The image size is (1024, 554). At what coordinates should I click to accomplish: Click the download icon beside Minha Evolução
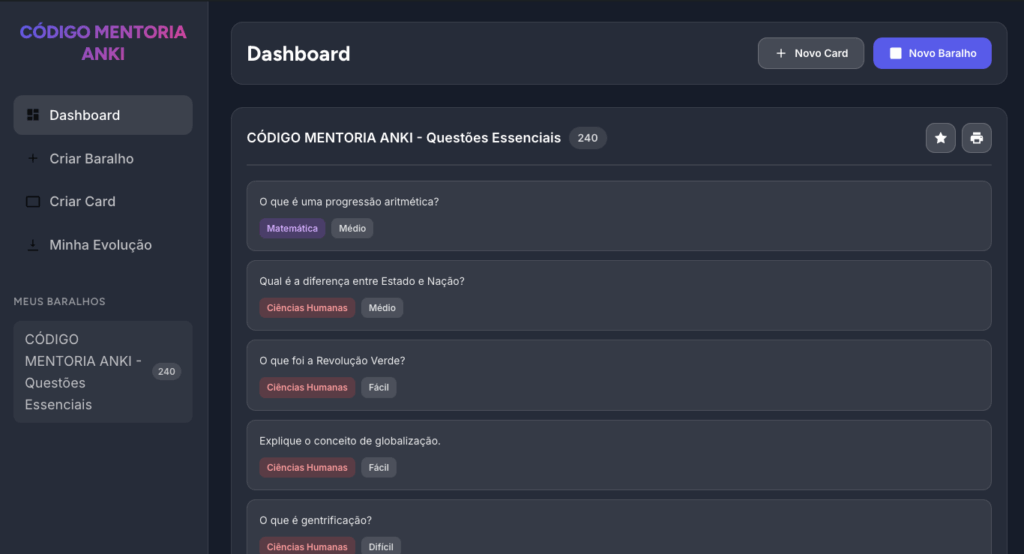tap(33, 245)
